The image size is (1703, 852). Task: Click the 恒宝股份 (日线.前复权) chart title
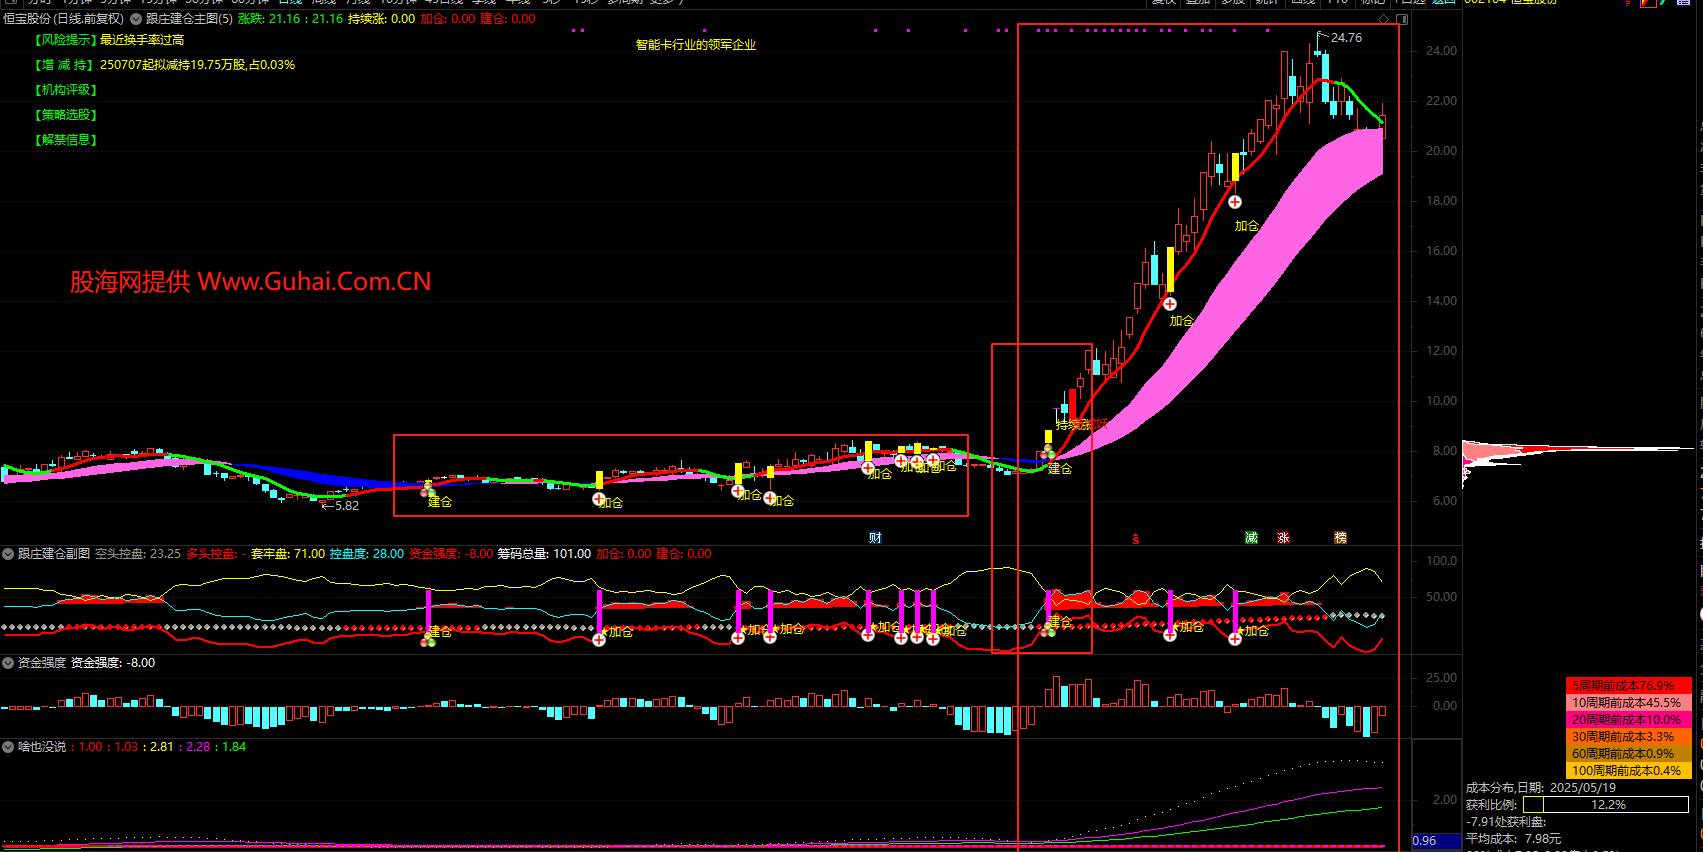tap(64, 19)
